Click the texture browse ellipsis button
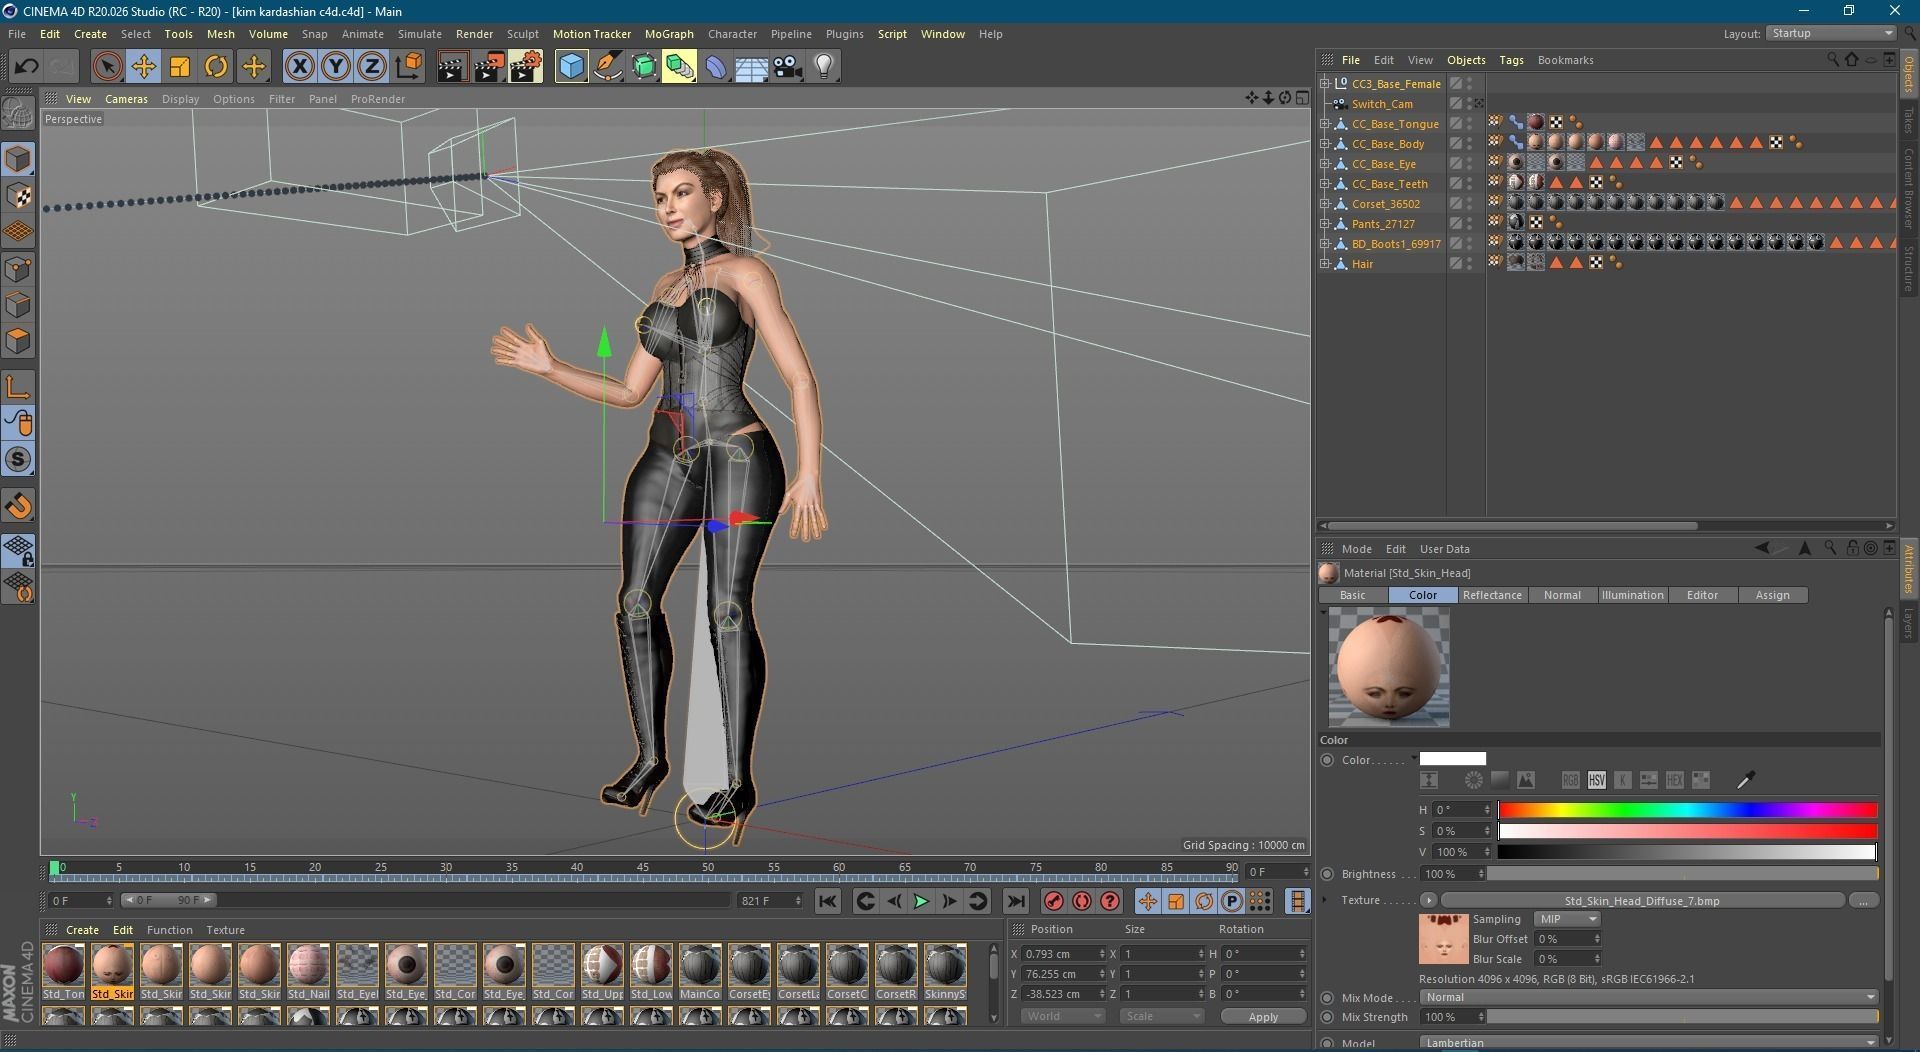 [1863, 901]
